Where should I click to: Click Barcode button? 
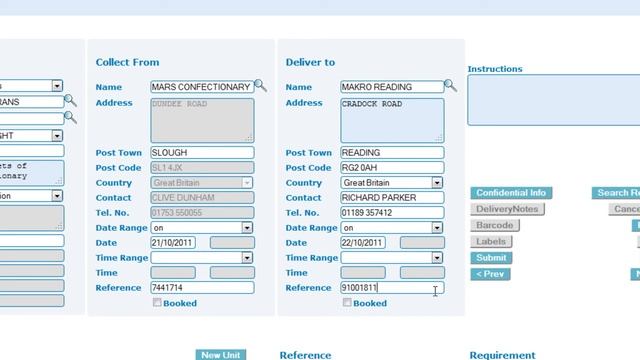[495, 225]
